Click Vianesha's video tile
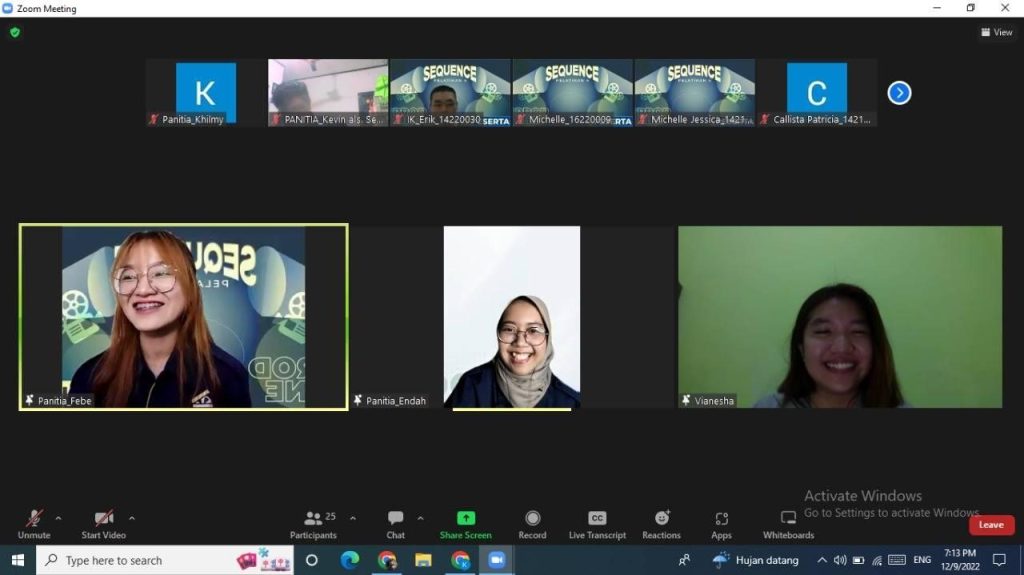The height and width of the screenshot is (575, 1024). [x=840, y=317]
